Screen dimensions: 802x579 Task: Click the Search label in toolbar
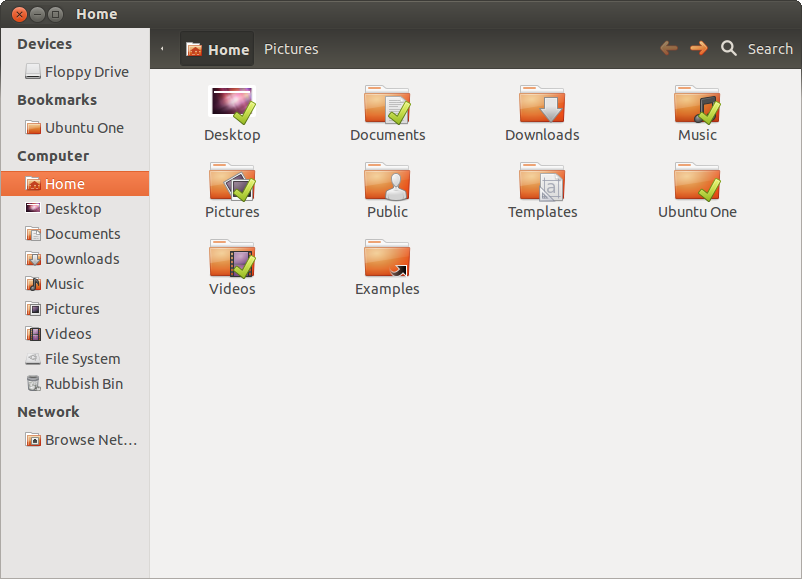770,49
